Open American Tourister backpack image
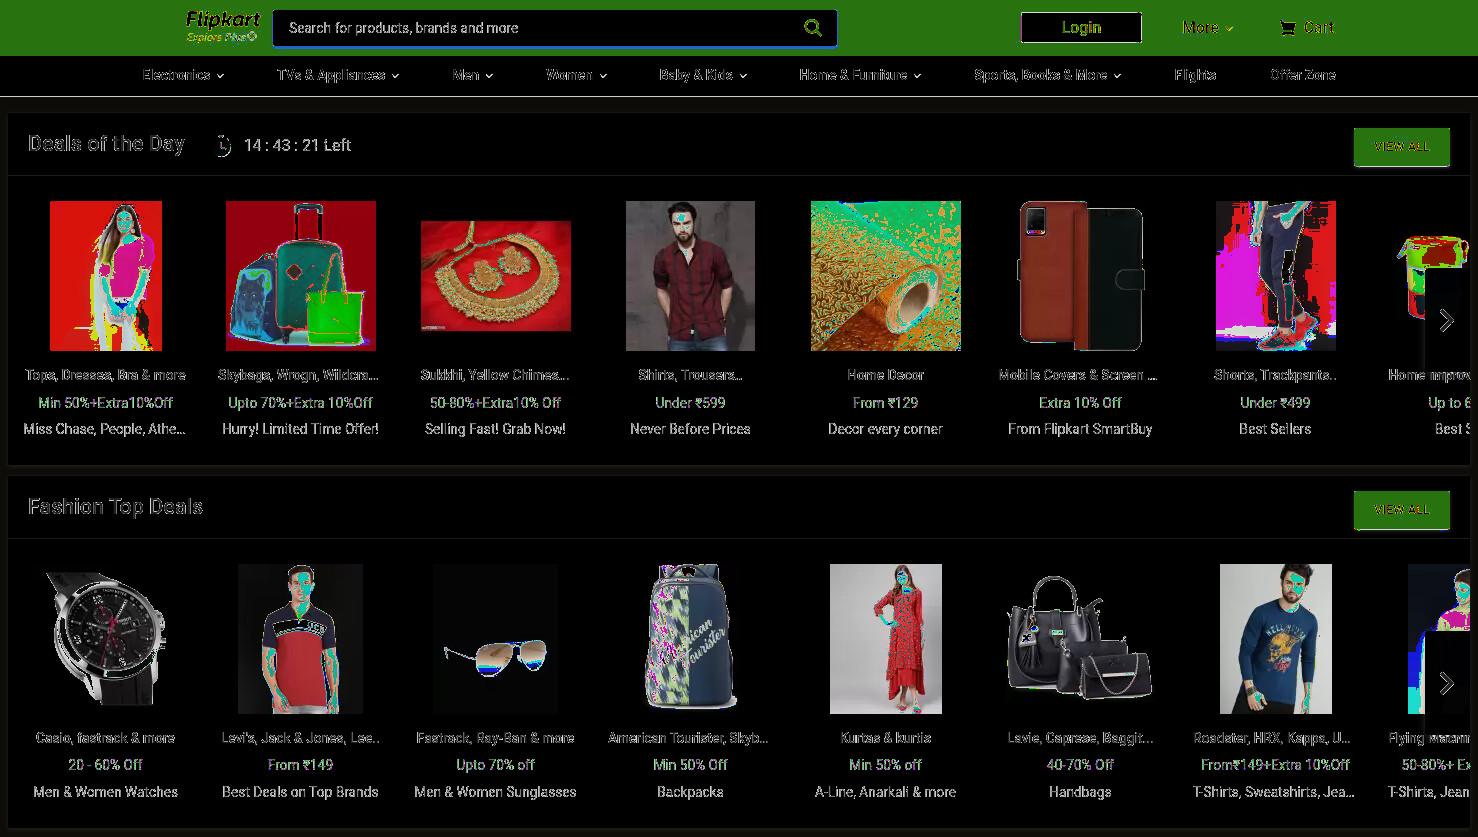The height and width of the screenshot is (837, 1478). coord(690,637)
